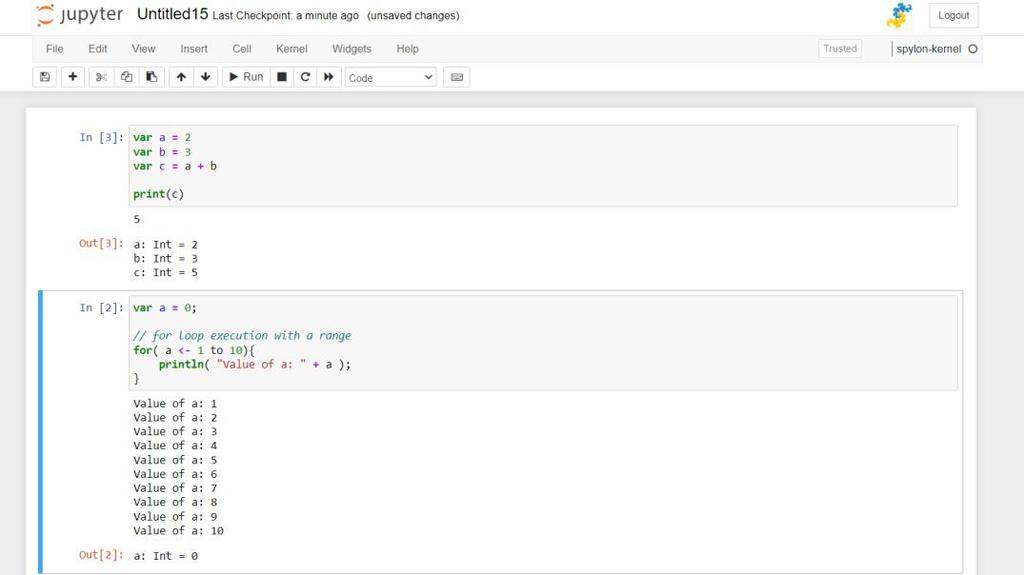Click the Trusted notebook indicator
The image size is (1024, 575).
click(840, 49)
